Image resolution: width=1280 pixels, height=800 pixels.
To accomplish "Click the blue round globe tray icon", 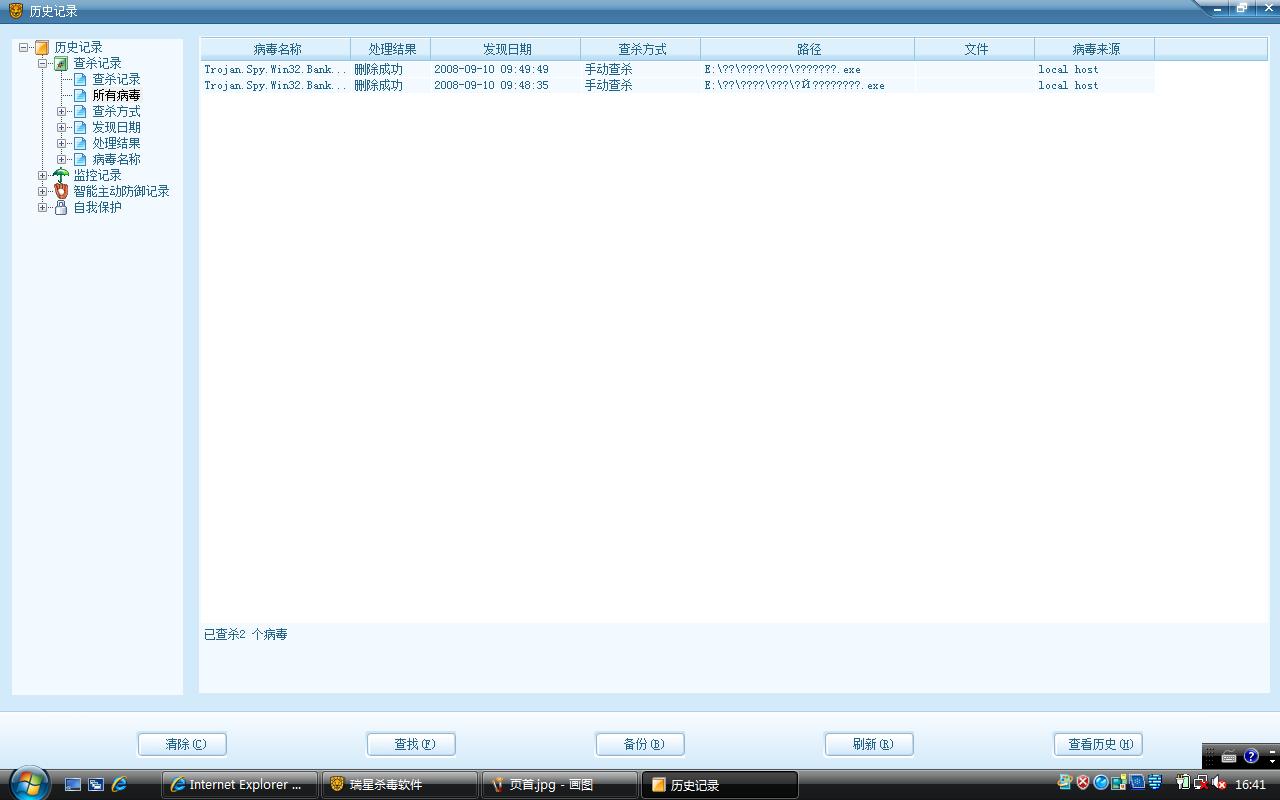I will (1101, 783).
